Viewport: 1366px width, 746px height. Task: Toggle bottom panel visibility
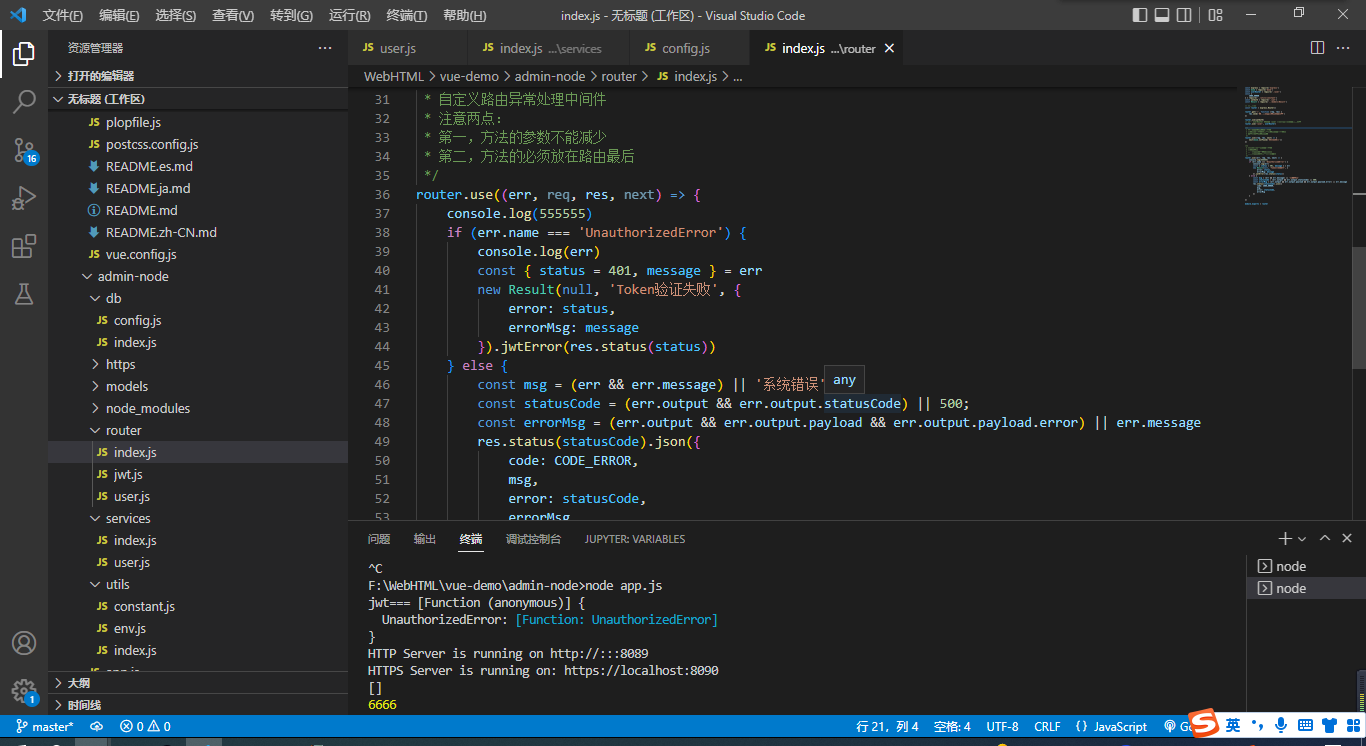(x=1162, y=15)
